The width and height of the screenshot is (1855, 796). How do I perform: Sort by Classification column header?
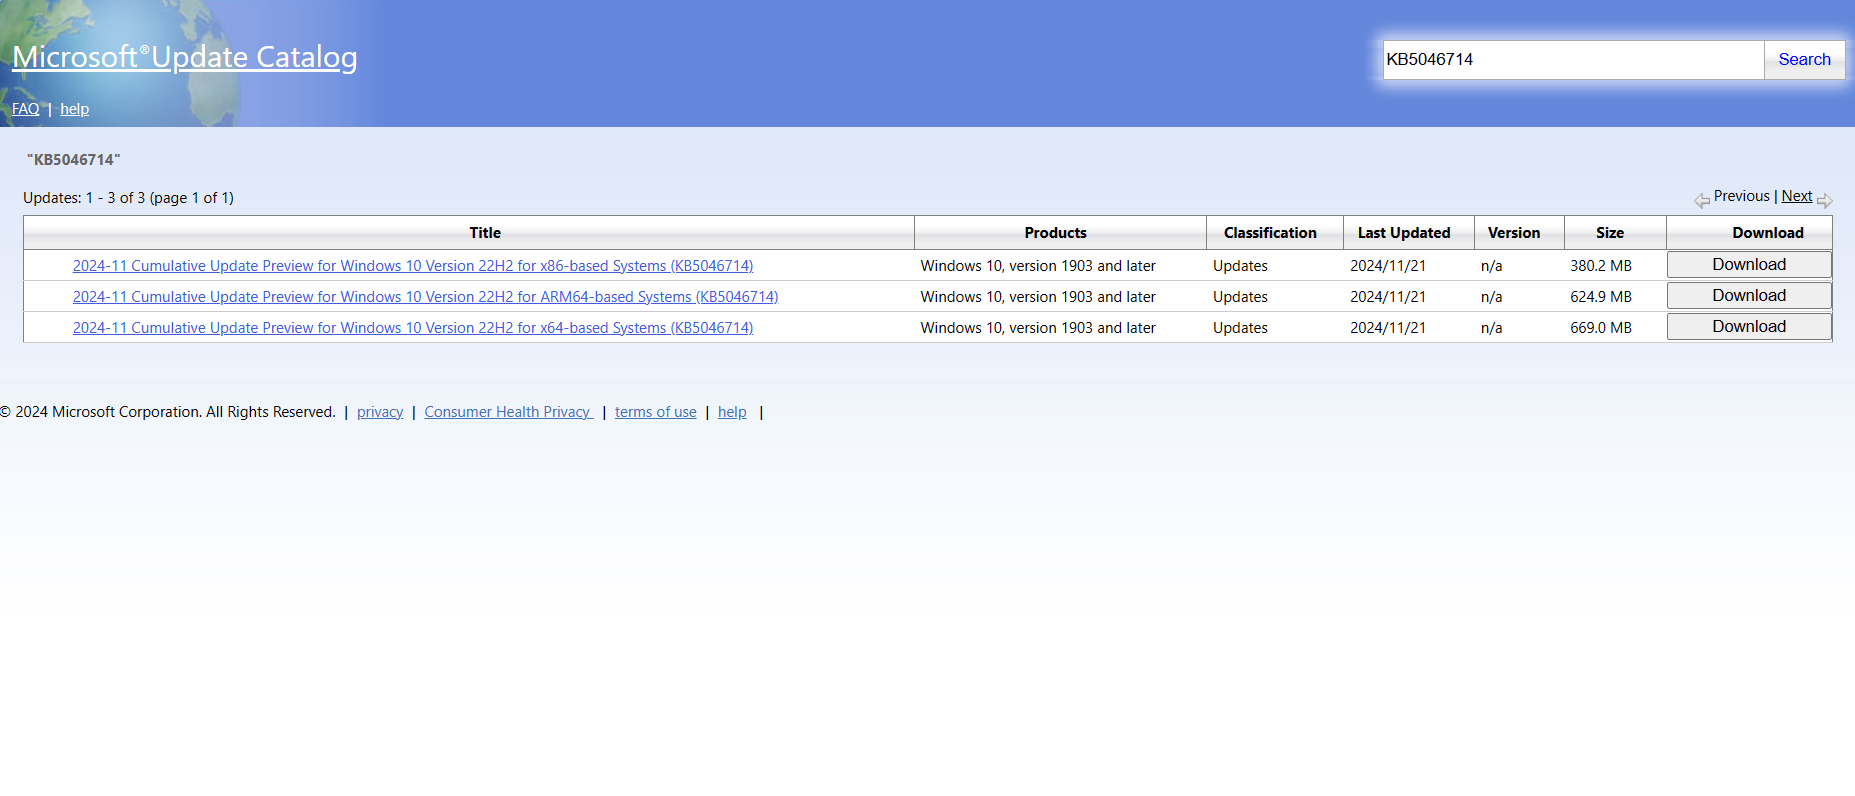pyautogui.click(x=1270, y=233)
